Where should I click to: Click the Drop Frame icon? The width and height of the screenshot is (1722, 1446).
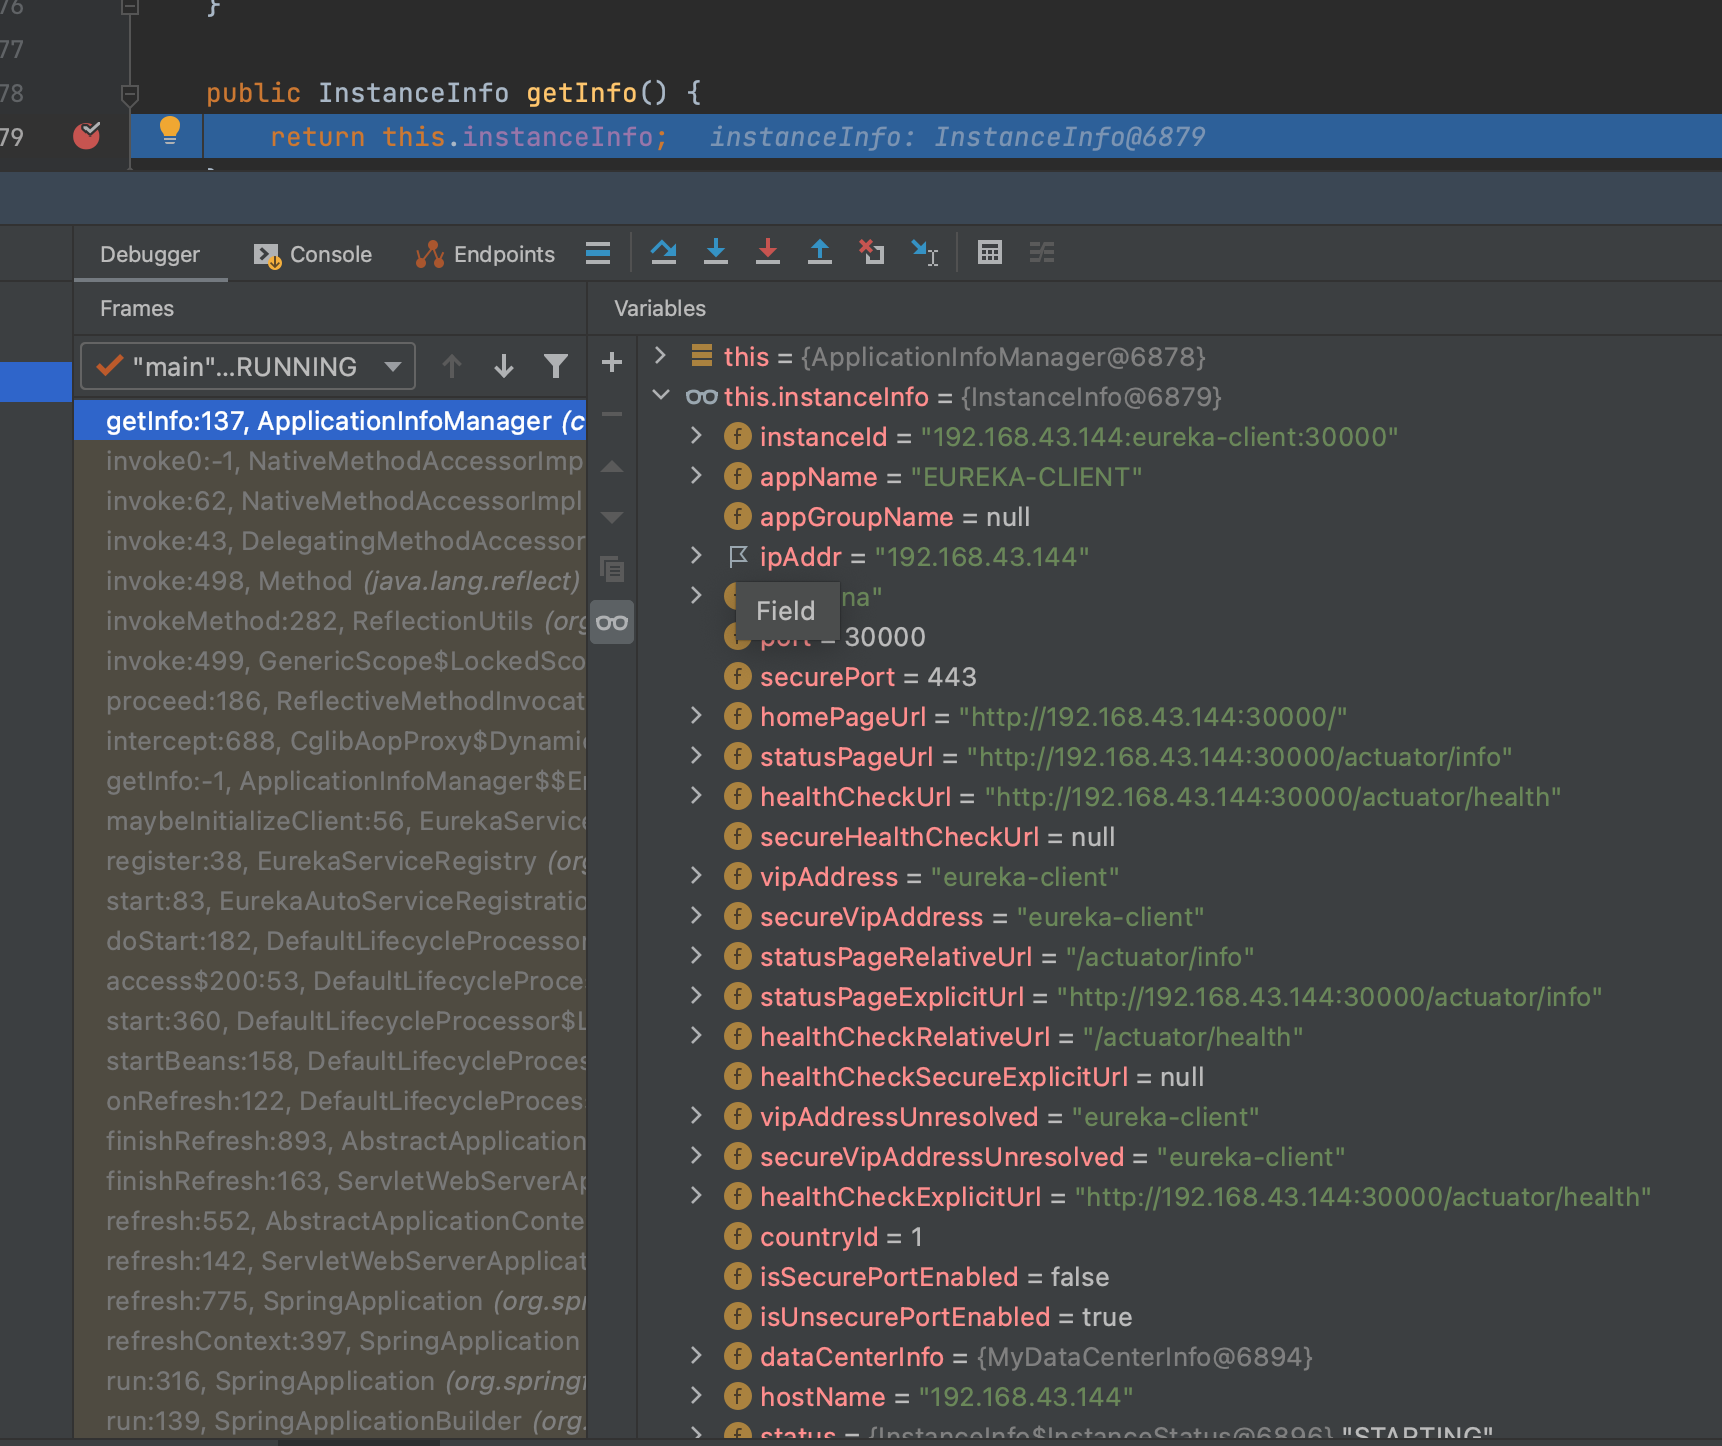(x=872, y=253)
